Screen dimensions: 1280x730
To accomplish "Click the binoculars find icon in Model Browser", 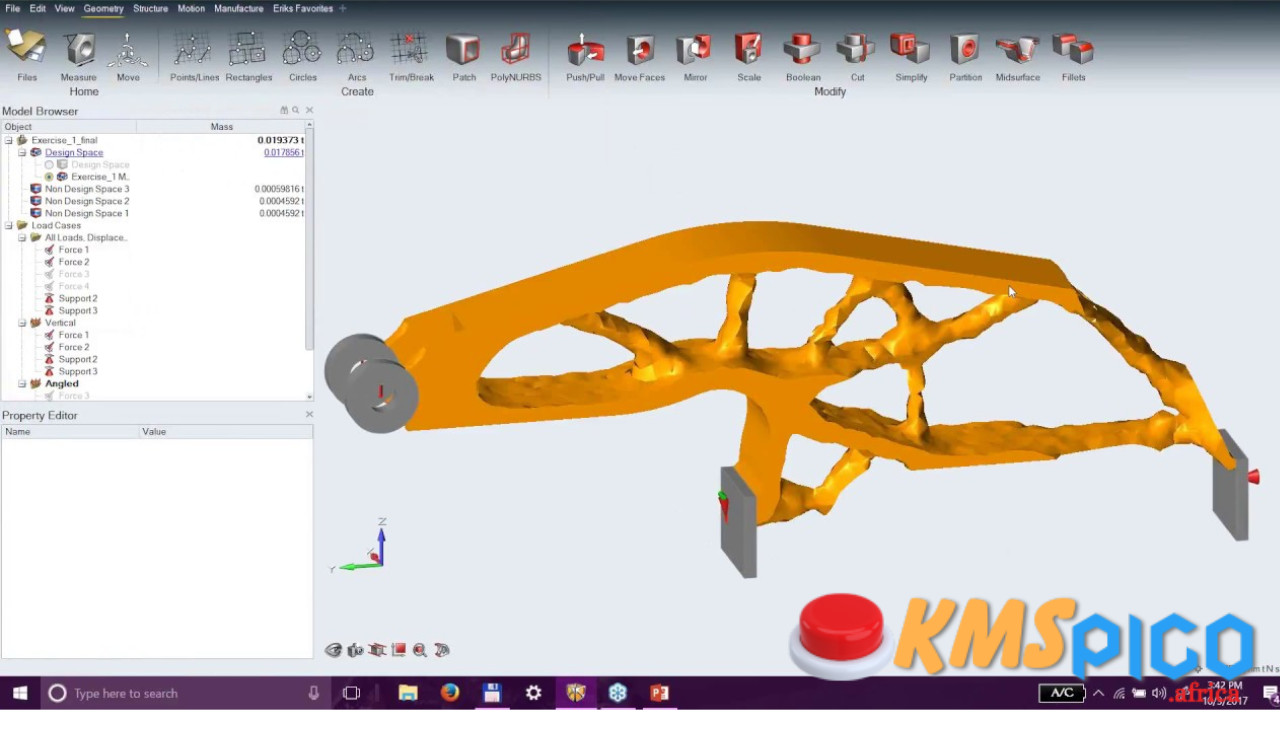I will pos(284,111).
